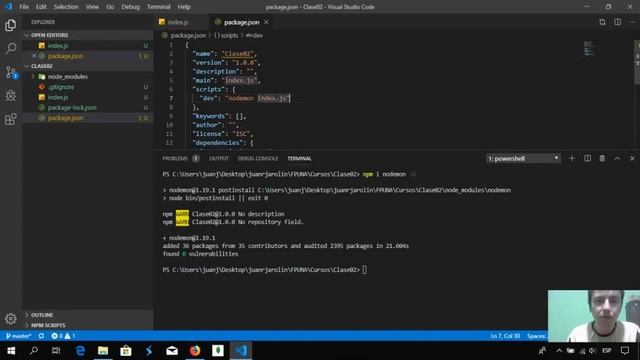Click the Open Changes icon in editor toolbar
Screen dimensions: 640x360
602,22
